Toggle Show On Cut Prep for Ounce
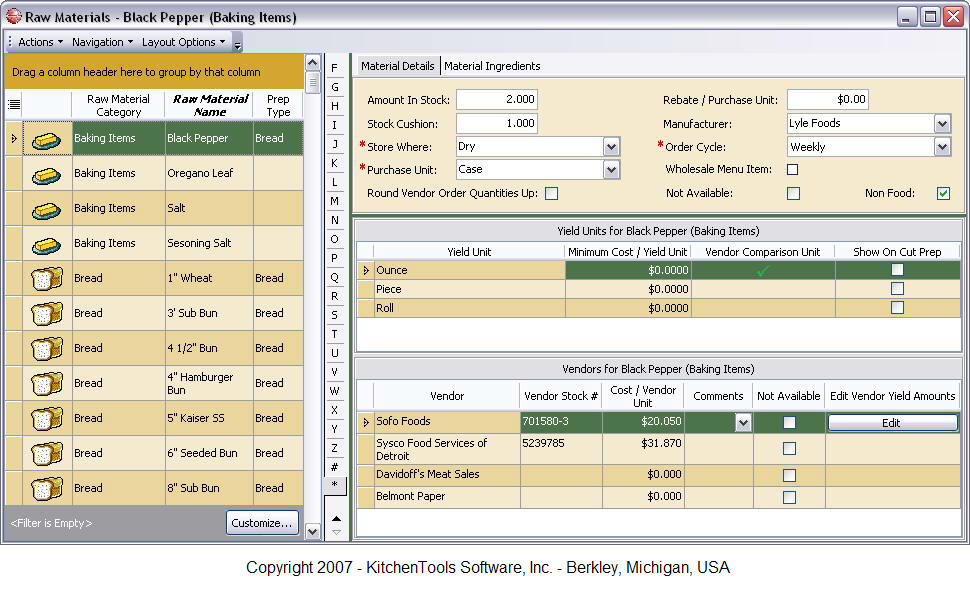The image size is (970, 594). coord(897,270)
